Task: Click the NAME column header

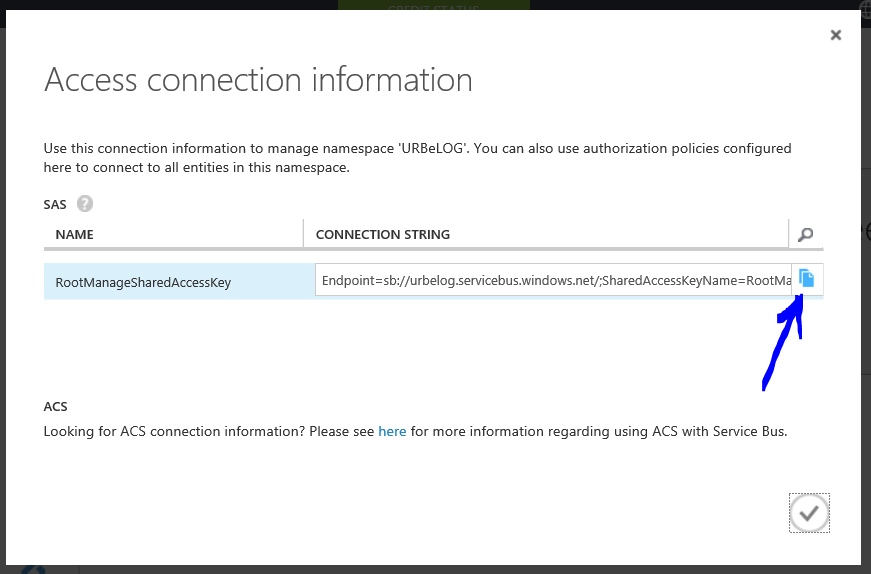Action: coord(74,234)
